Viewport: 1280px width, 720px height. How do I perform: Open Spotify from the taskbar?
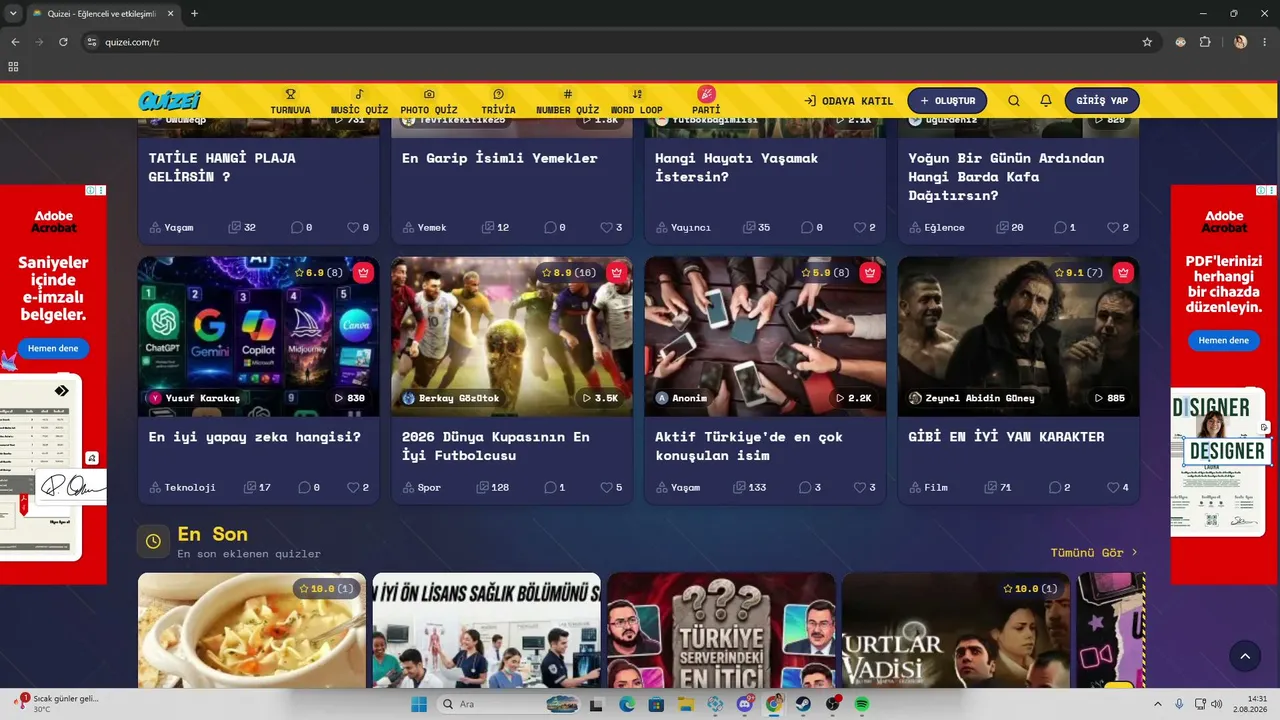[862, 704]
